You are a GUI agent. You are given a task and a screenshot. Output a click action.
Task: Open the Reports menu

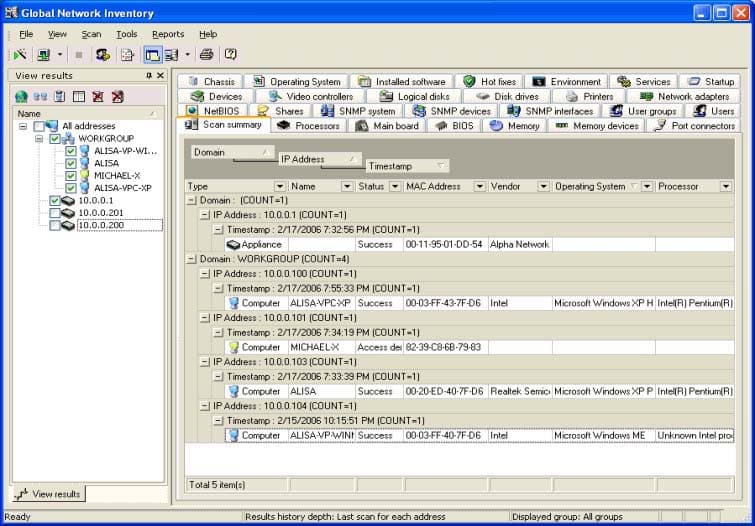click(x=168, y=34)
